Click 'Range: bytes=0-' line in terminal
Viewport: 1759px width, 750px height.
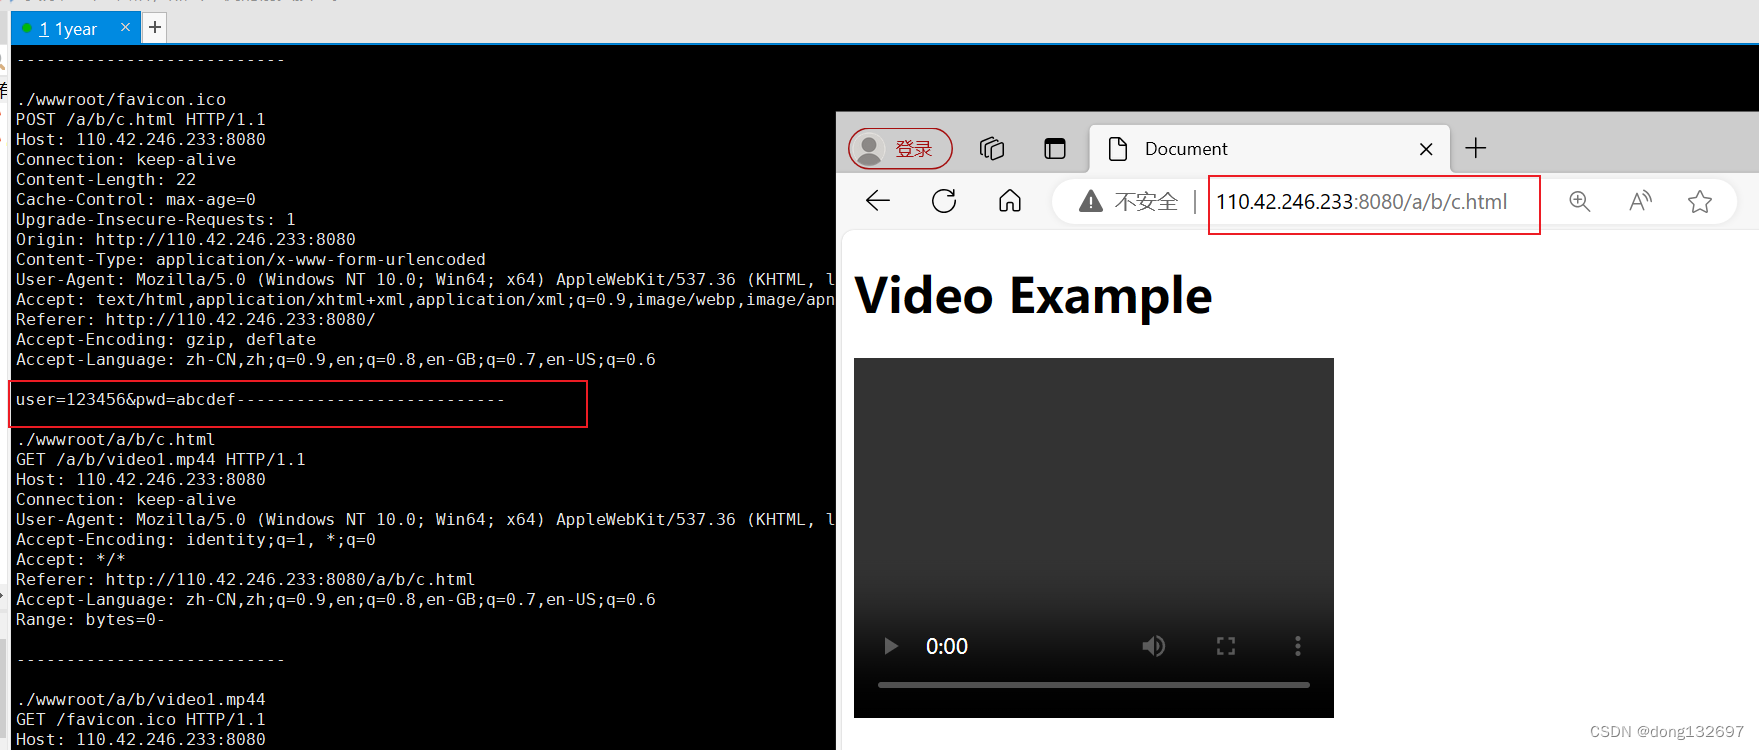click(x=90, y=619)
